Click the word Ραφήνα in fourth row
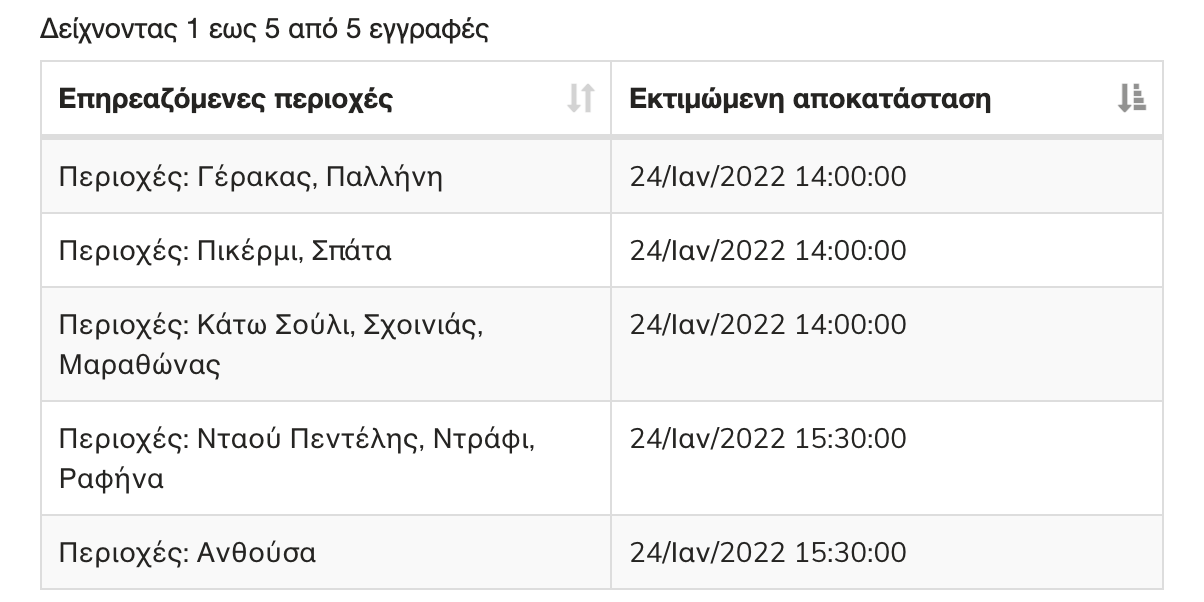Viewport: 1204px width, 602px height. (111, 478)
